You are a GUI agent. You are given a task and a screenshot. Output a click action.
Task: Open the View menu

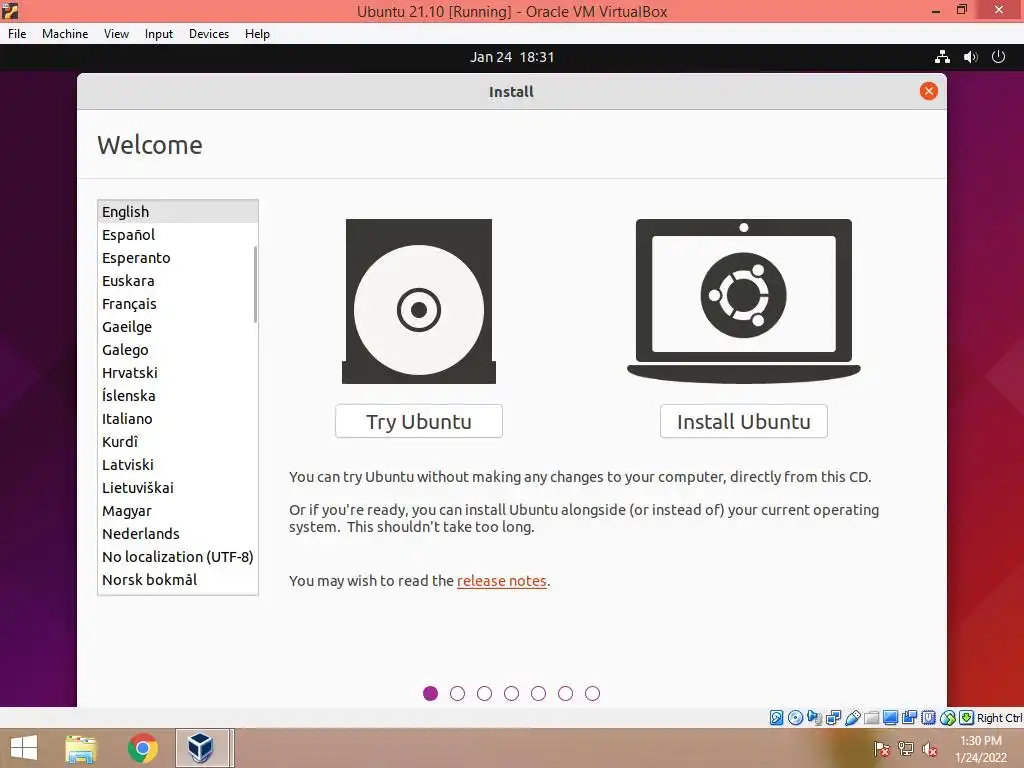click(x=116, y=33)
